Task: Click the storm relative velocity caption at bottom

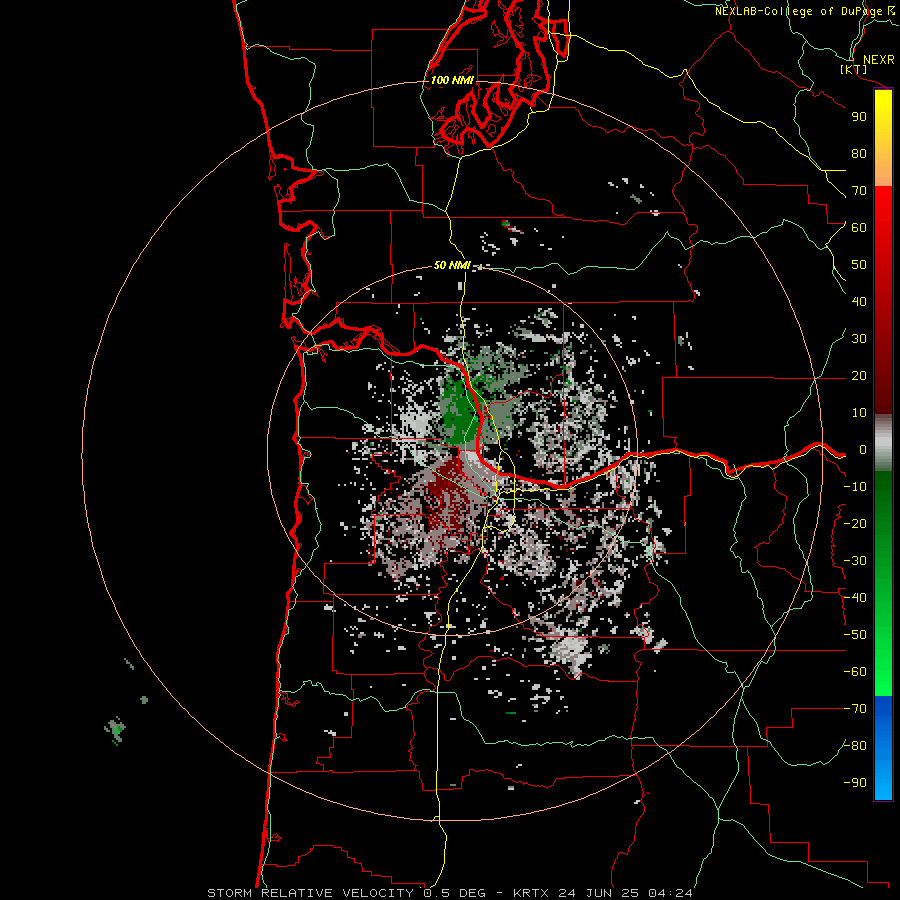Action: [x=449, y=893]
